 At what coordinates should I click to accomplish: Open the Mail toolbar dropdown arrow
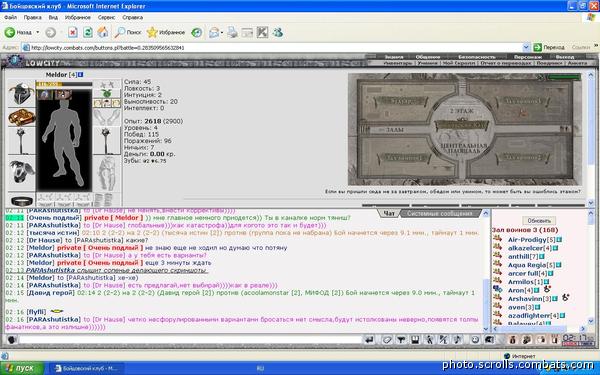tap(222, 33)
